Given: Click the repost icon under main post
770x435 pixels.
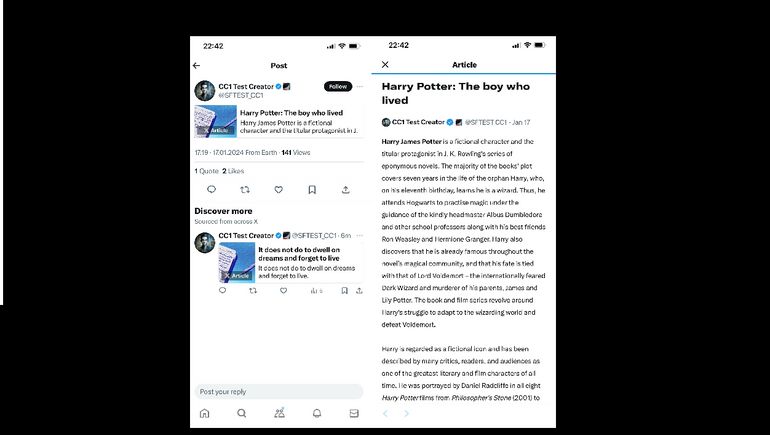Looking at the screenshot, I should click(x=245, y=190).
